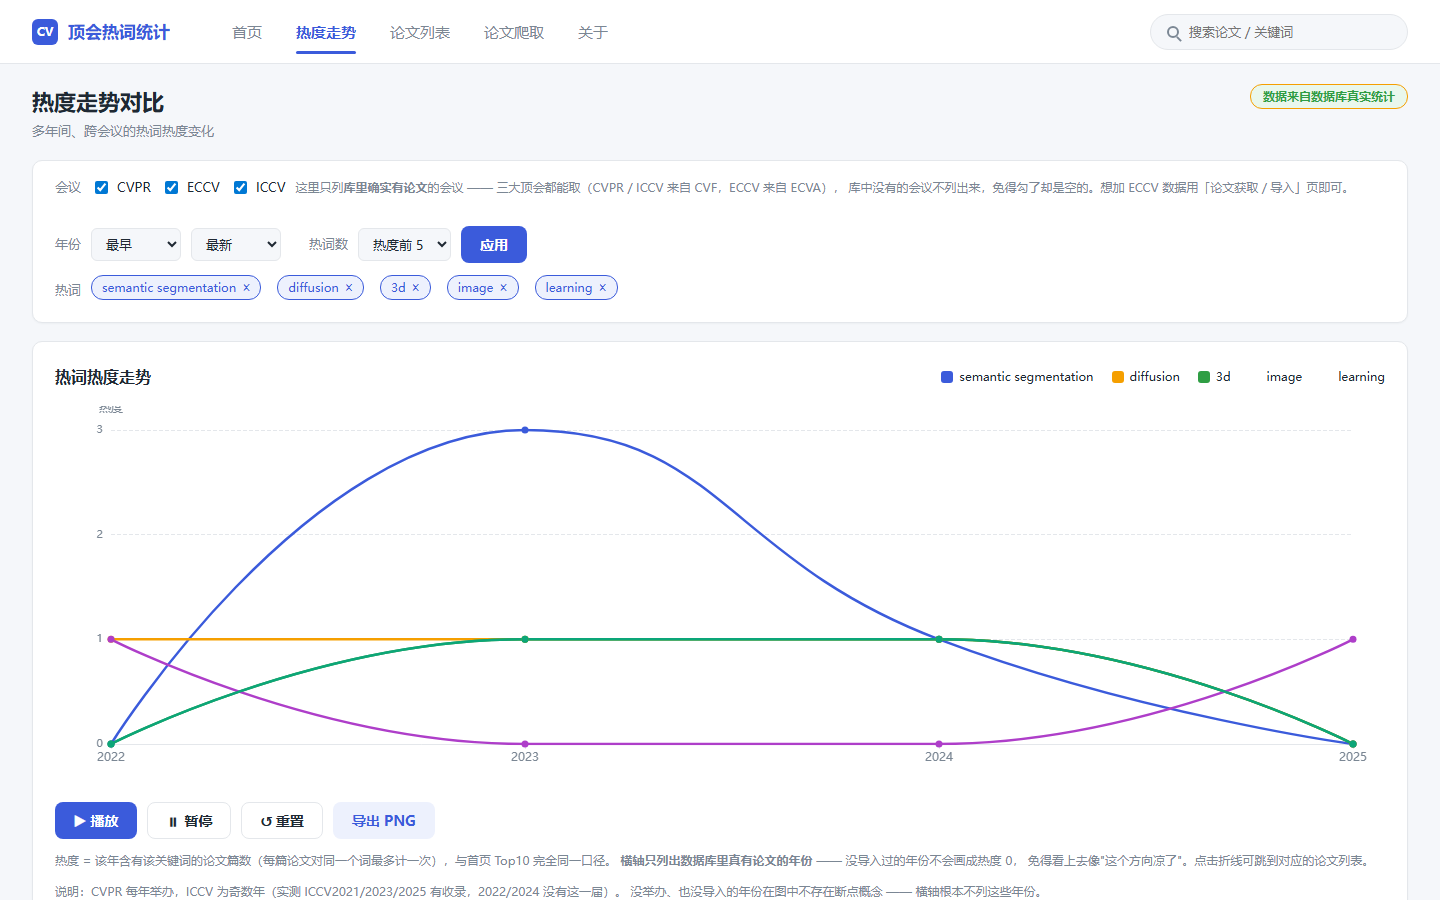Click the green data point at 2023
Viewport: 1440px width, 900px height.
point(525,639)
